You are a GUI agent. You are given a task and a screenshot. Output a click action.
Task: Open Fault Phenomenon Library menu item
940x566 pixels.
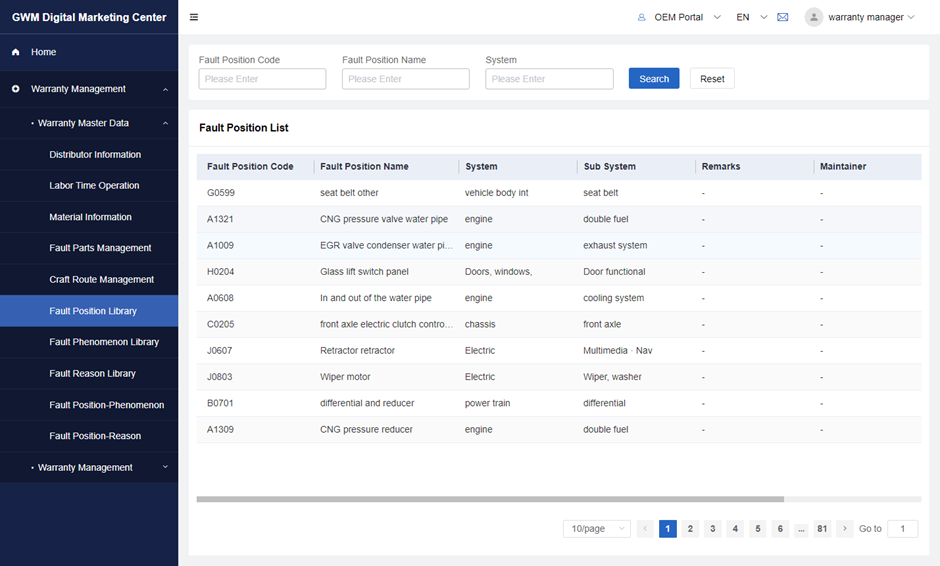(104, 342)
